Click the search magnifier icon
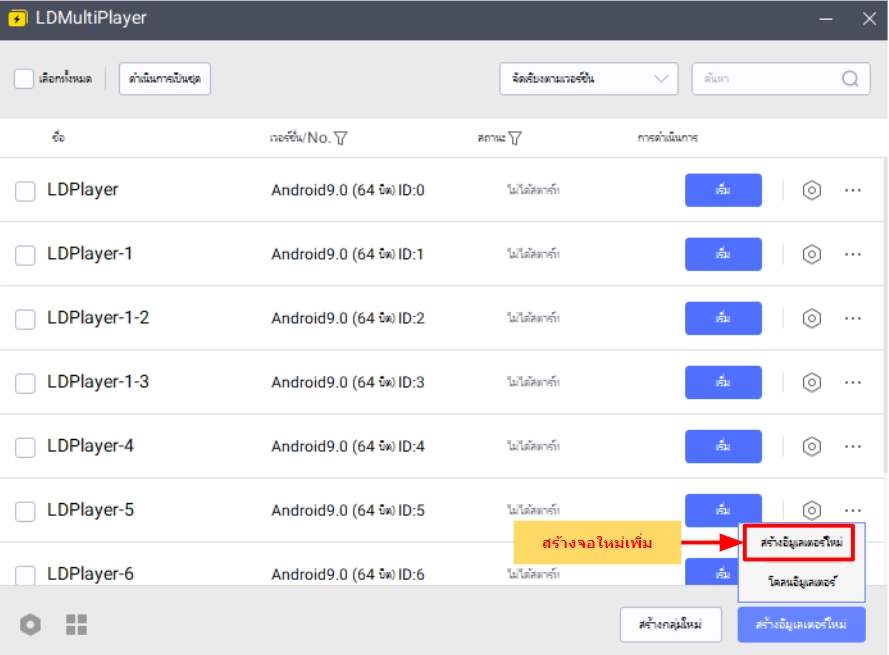The image size is (889, 655). [850, 79]
